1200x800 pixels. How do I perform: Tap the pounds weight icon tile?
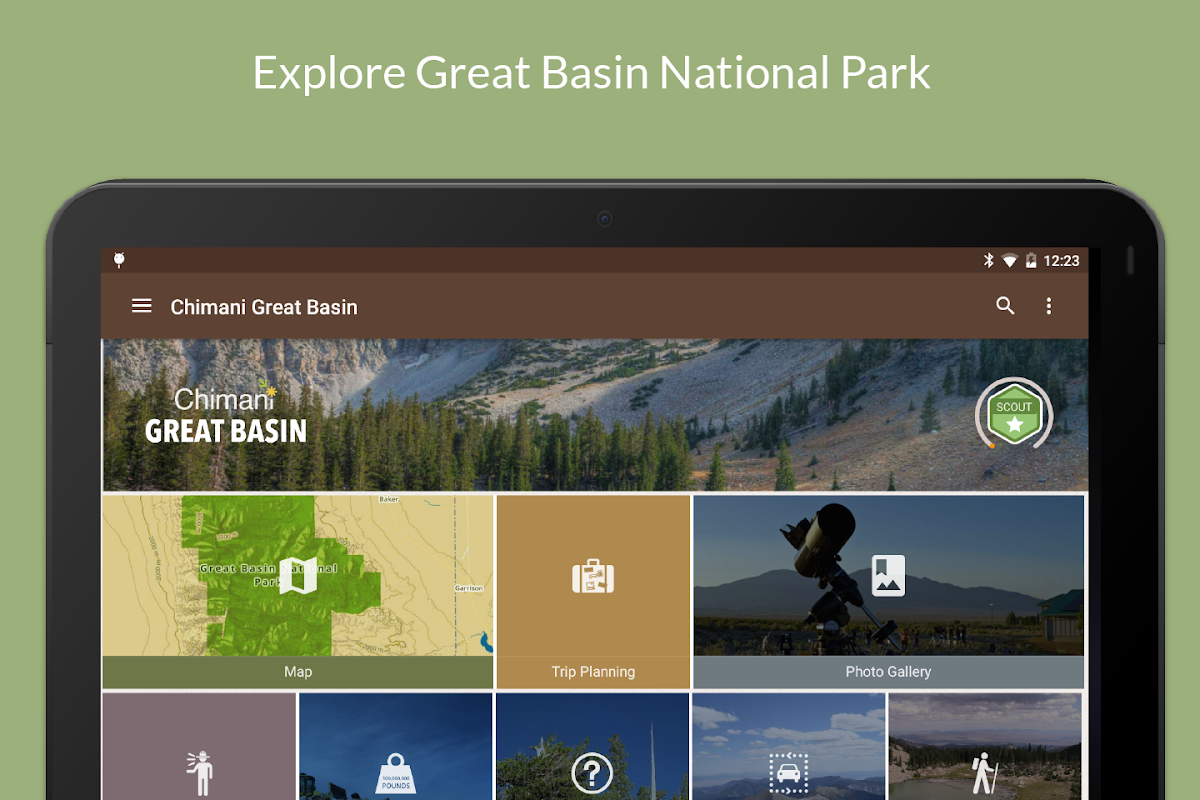[x=396, y=747]
